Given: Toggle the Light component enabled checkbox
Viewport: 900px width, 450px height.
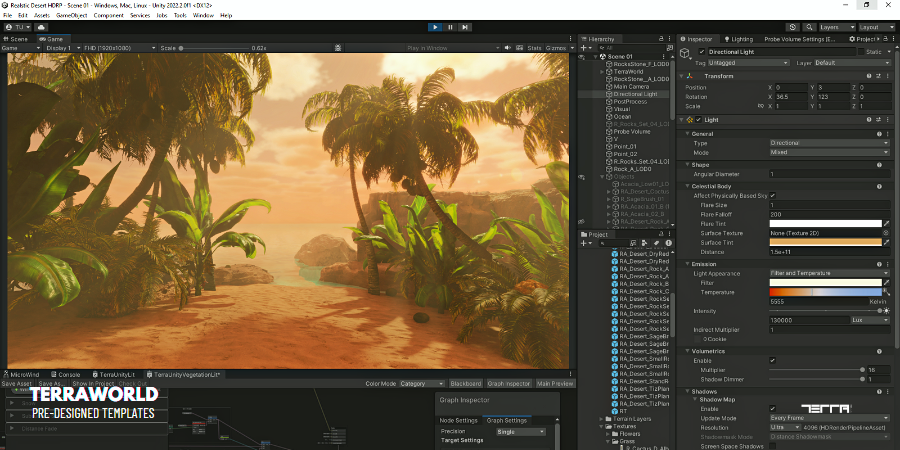Looking at the screenshot, I should (699, 119).
